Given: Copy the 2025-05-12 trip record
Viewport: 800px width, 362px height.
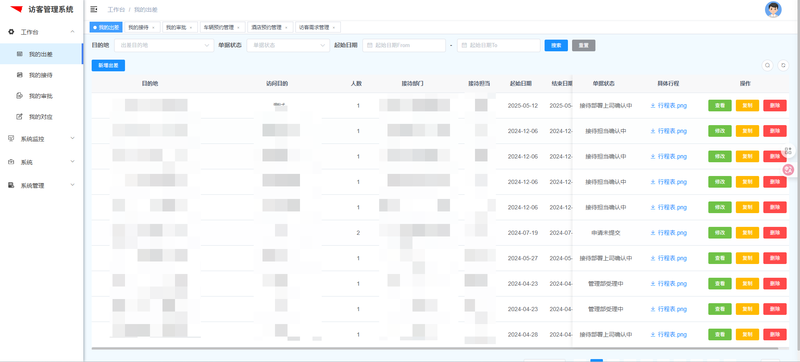Looking at the screenshot, I should click(x=747, y=106).
